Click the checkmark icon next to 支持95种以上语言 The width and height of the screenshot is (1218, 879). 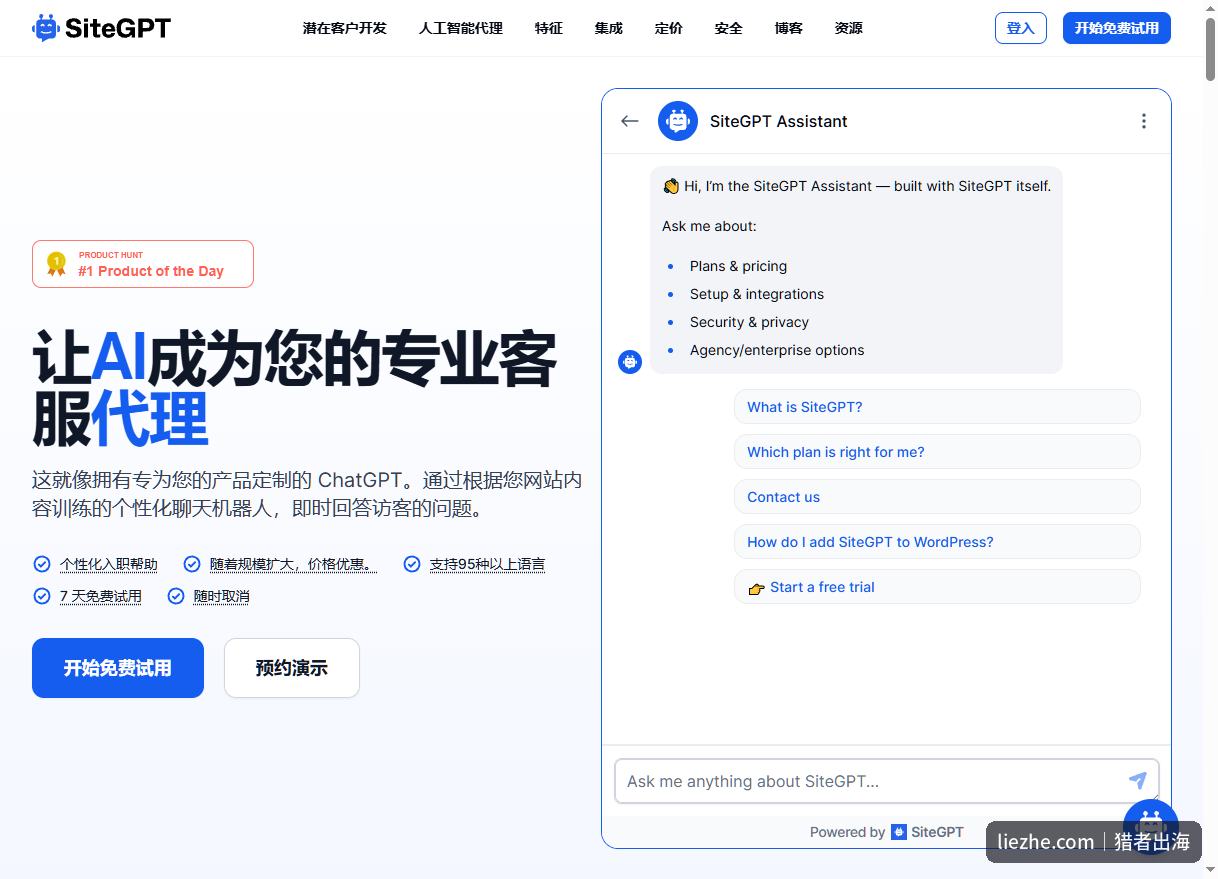click(x=412, y=564)
